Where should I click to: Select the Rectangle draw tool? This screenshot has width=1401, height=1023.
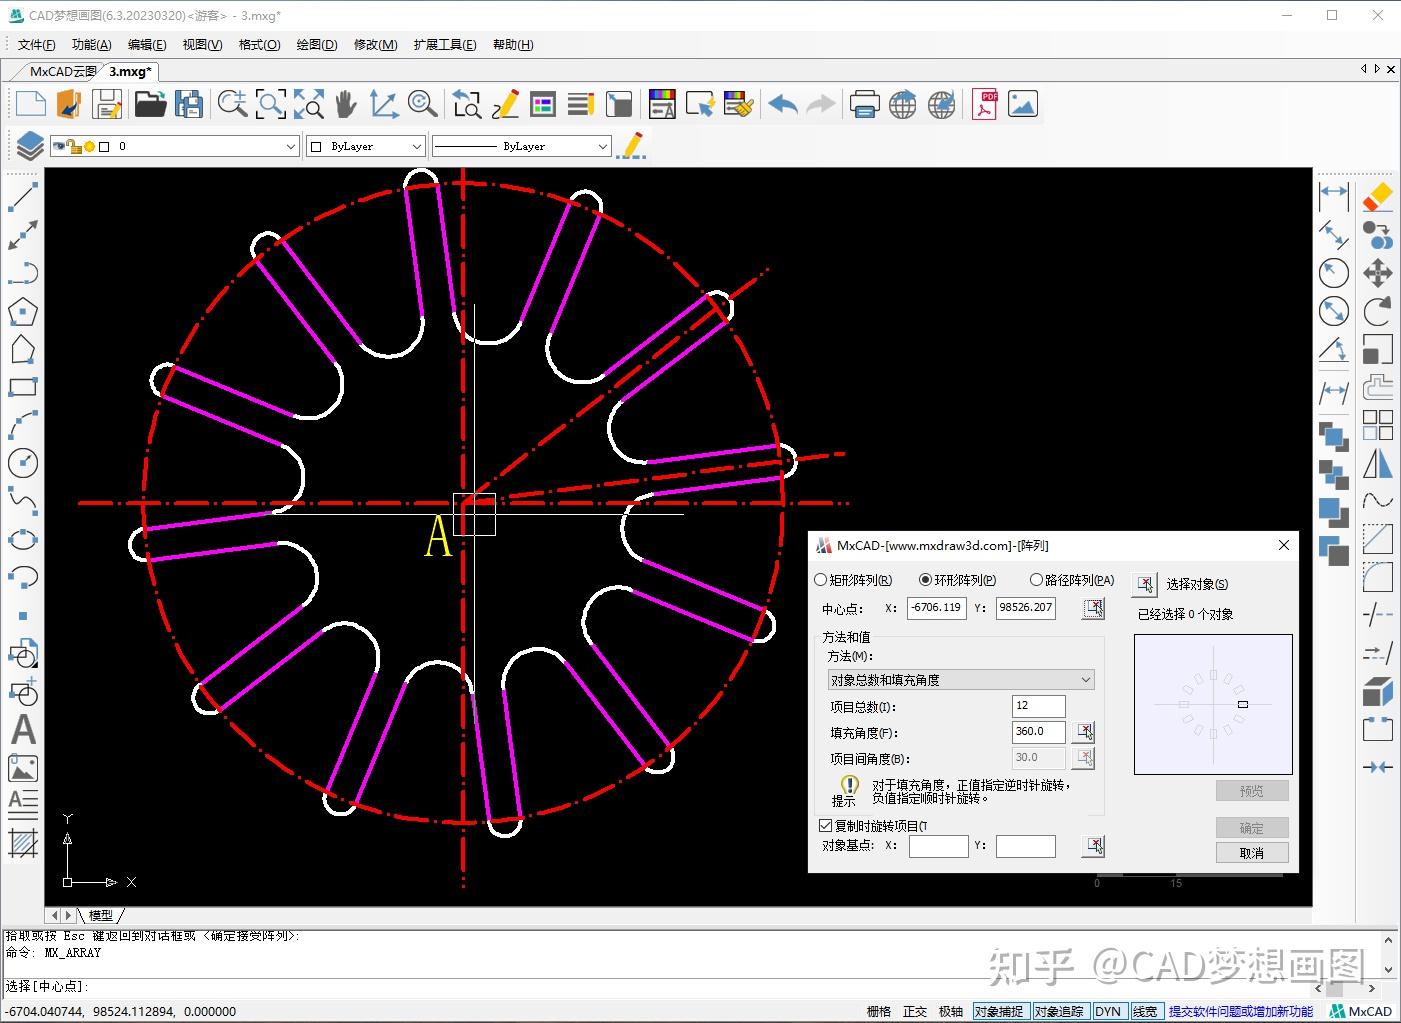tap(22, 387)
